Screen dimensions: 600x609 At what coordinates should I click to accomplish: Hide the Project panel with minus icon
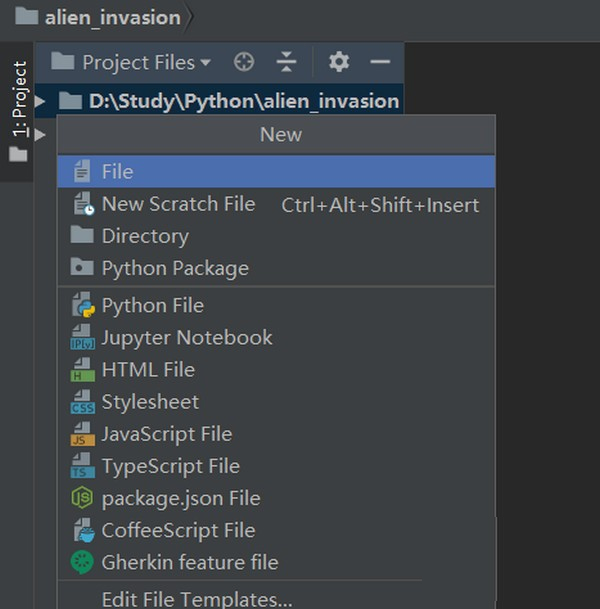(380, 62)
